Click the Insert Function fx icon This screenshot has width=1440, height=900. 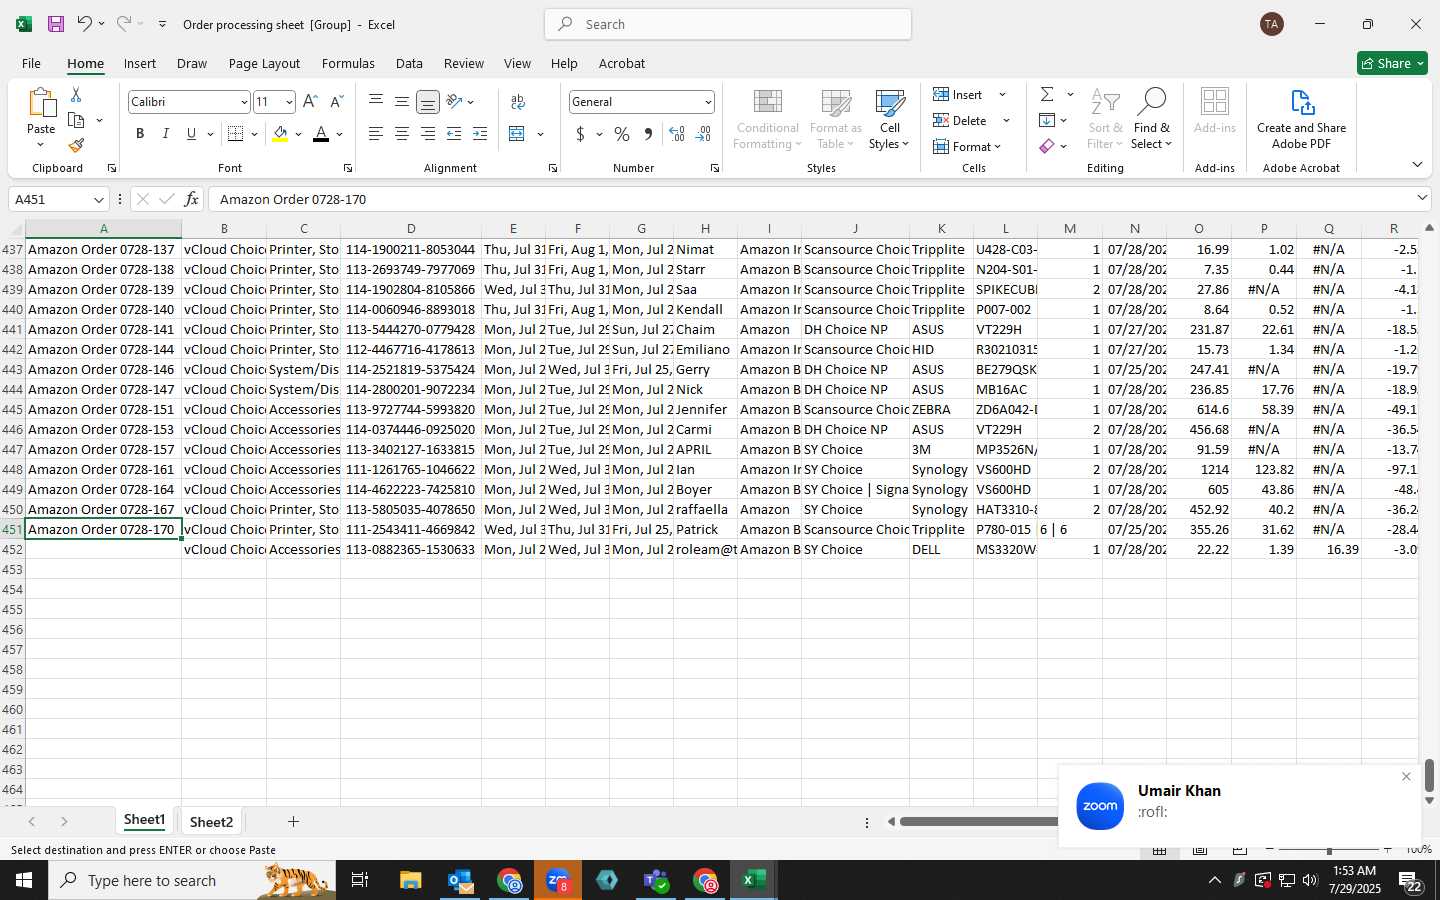pos(191,199)
